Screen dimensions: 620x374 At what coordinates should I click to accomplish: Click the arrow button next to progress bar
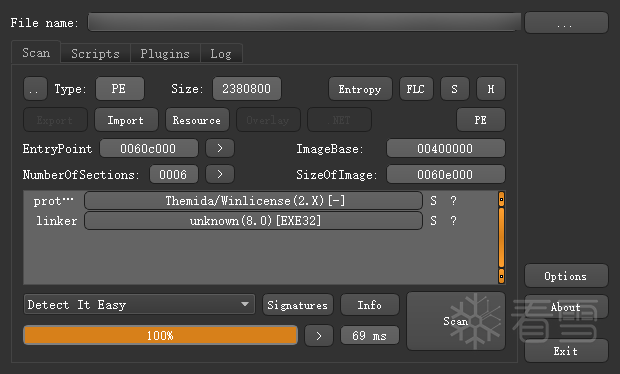[319, 336]
